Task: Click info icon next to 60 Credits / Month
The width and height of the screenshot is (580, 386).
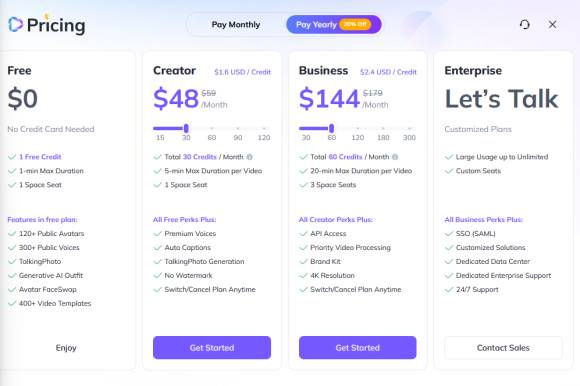Action: tap(395, 157)
